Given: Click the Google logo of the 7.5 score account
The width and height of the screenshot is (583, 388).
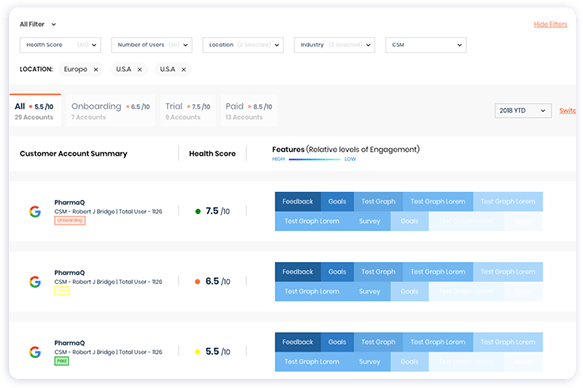Looking at the screenshot, I should pos(35,211).
